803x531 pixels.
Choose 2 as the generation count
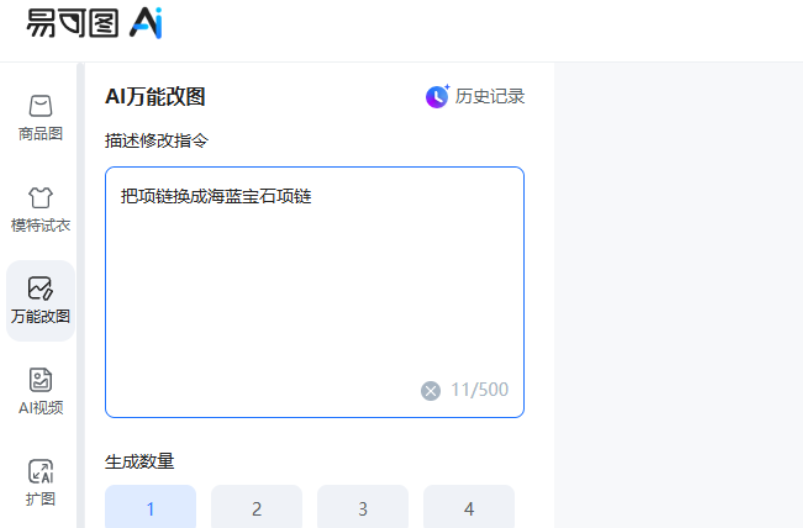pos(256,509)
